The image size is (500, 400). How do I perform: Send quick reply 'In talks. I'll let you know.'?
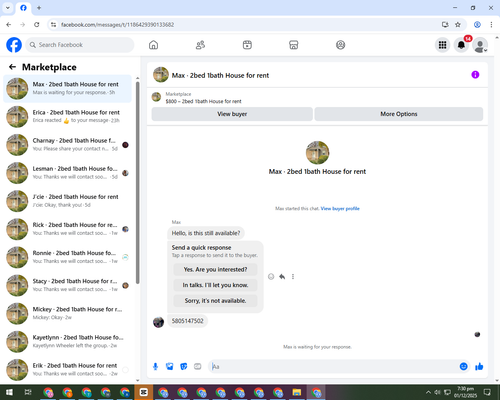point(215,285)
